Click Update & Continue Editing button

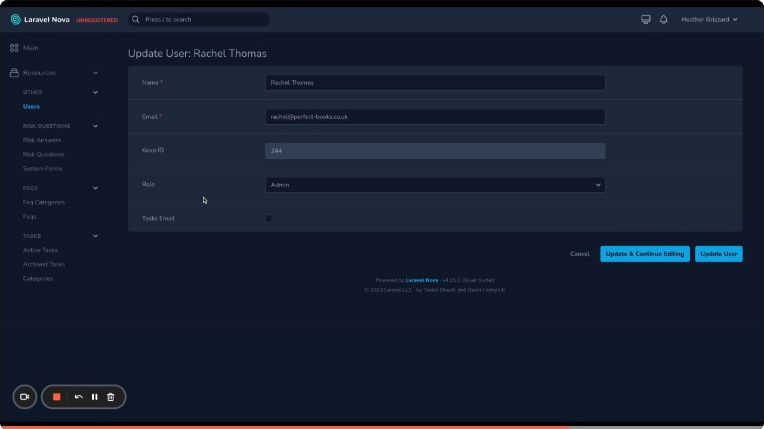645,254
